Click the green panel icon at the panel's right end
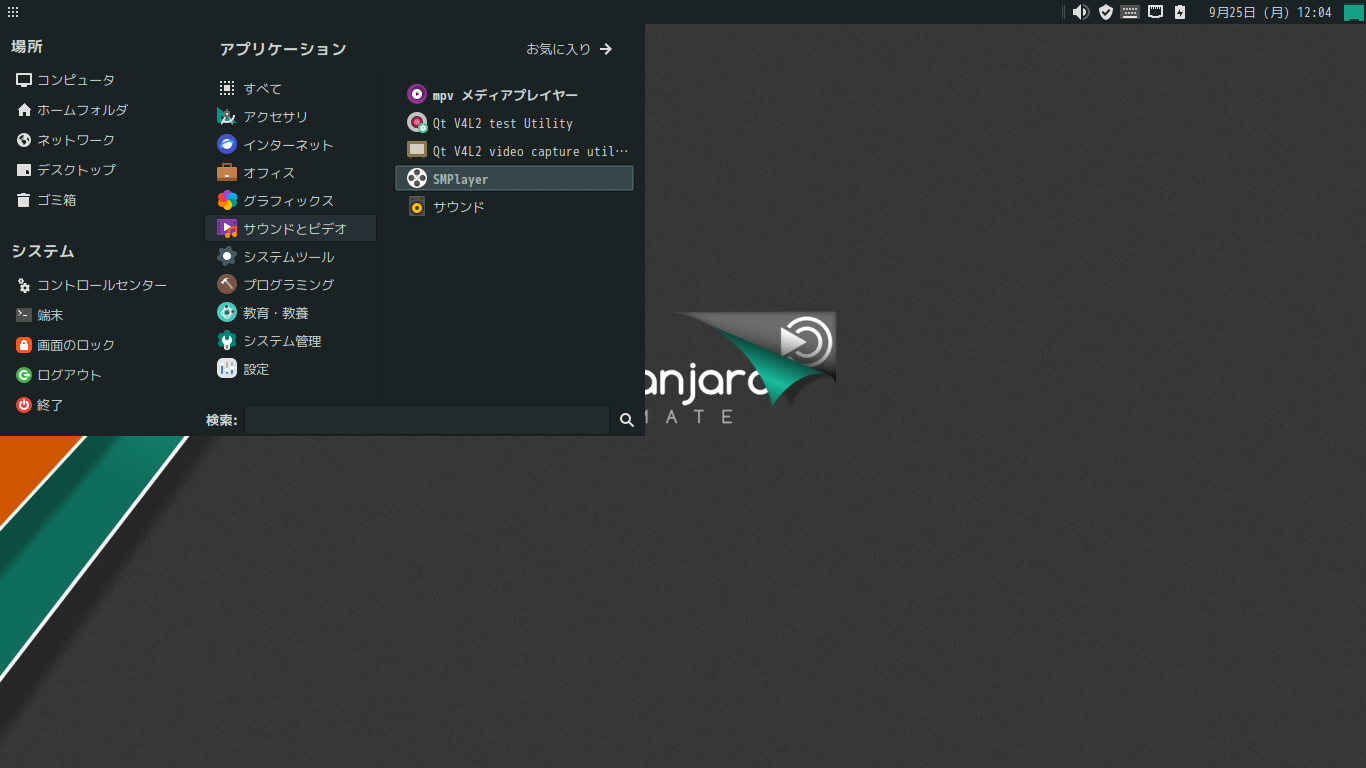 [1353, 12]
